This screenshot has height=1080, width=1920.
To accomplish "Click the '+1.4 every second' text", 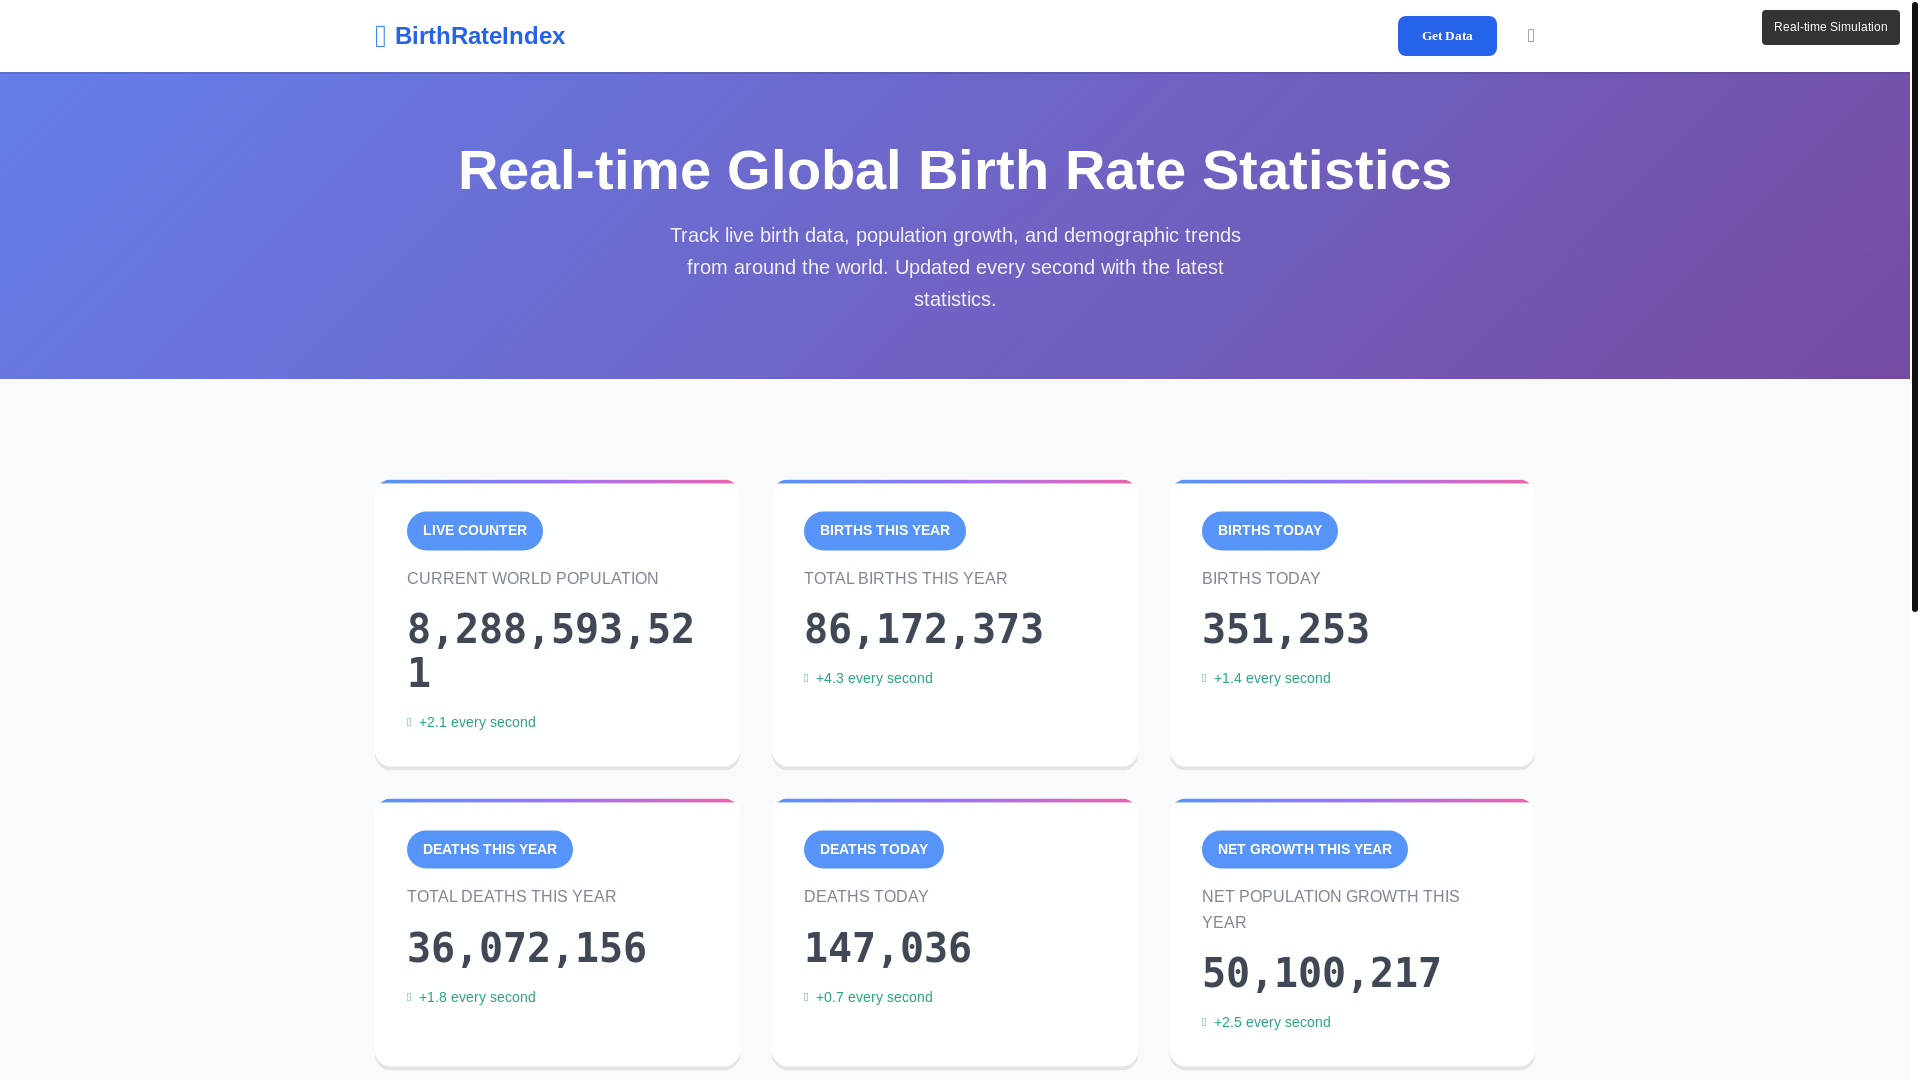I will pos(1272,678).
